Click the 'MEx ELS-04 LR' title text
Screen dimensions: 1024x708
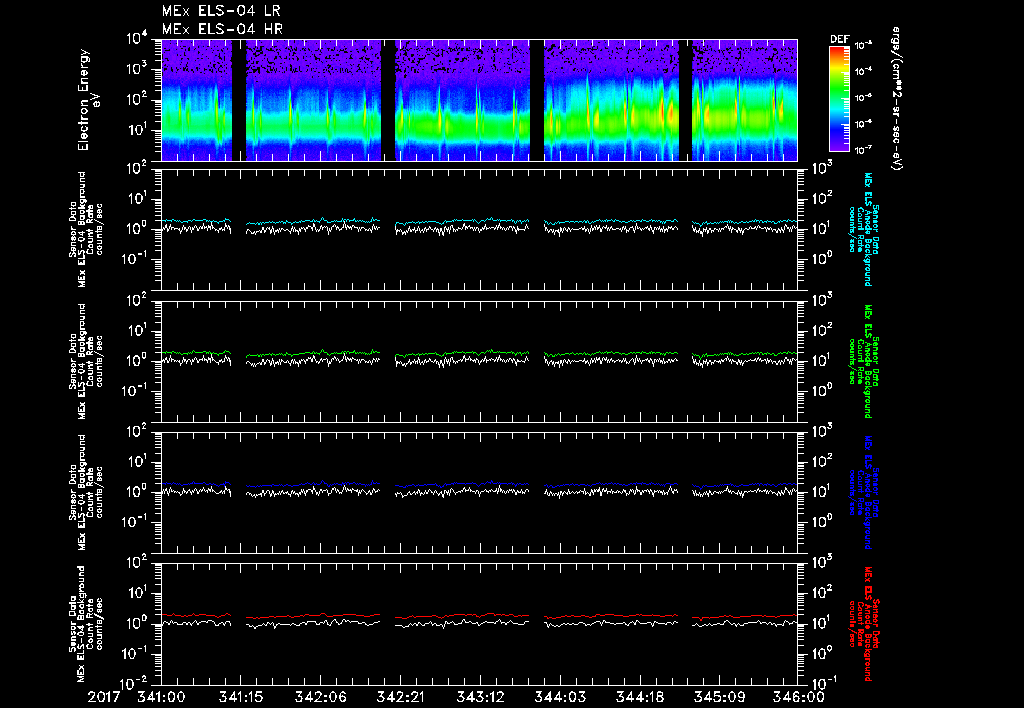pyautogui.click(x=221, y=11)
